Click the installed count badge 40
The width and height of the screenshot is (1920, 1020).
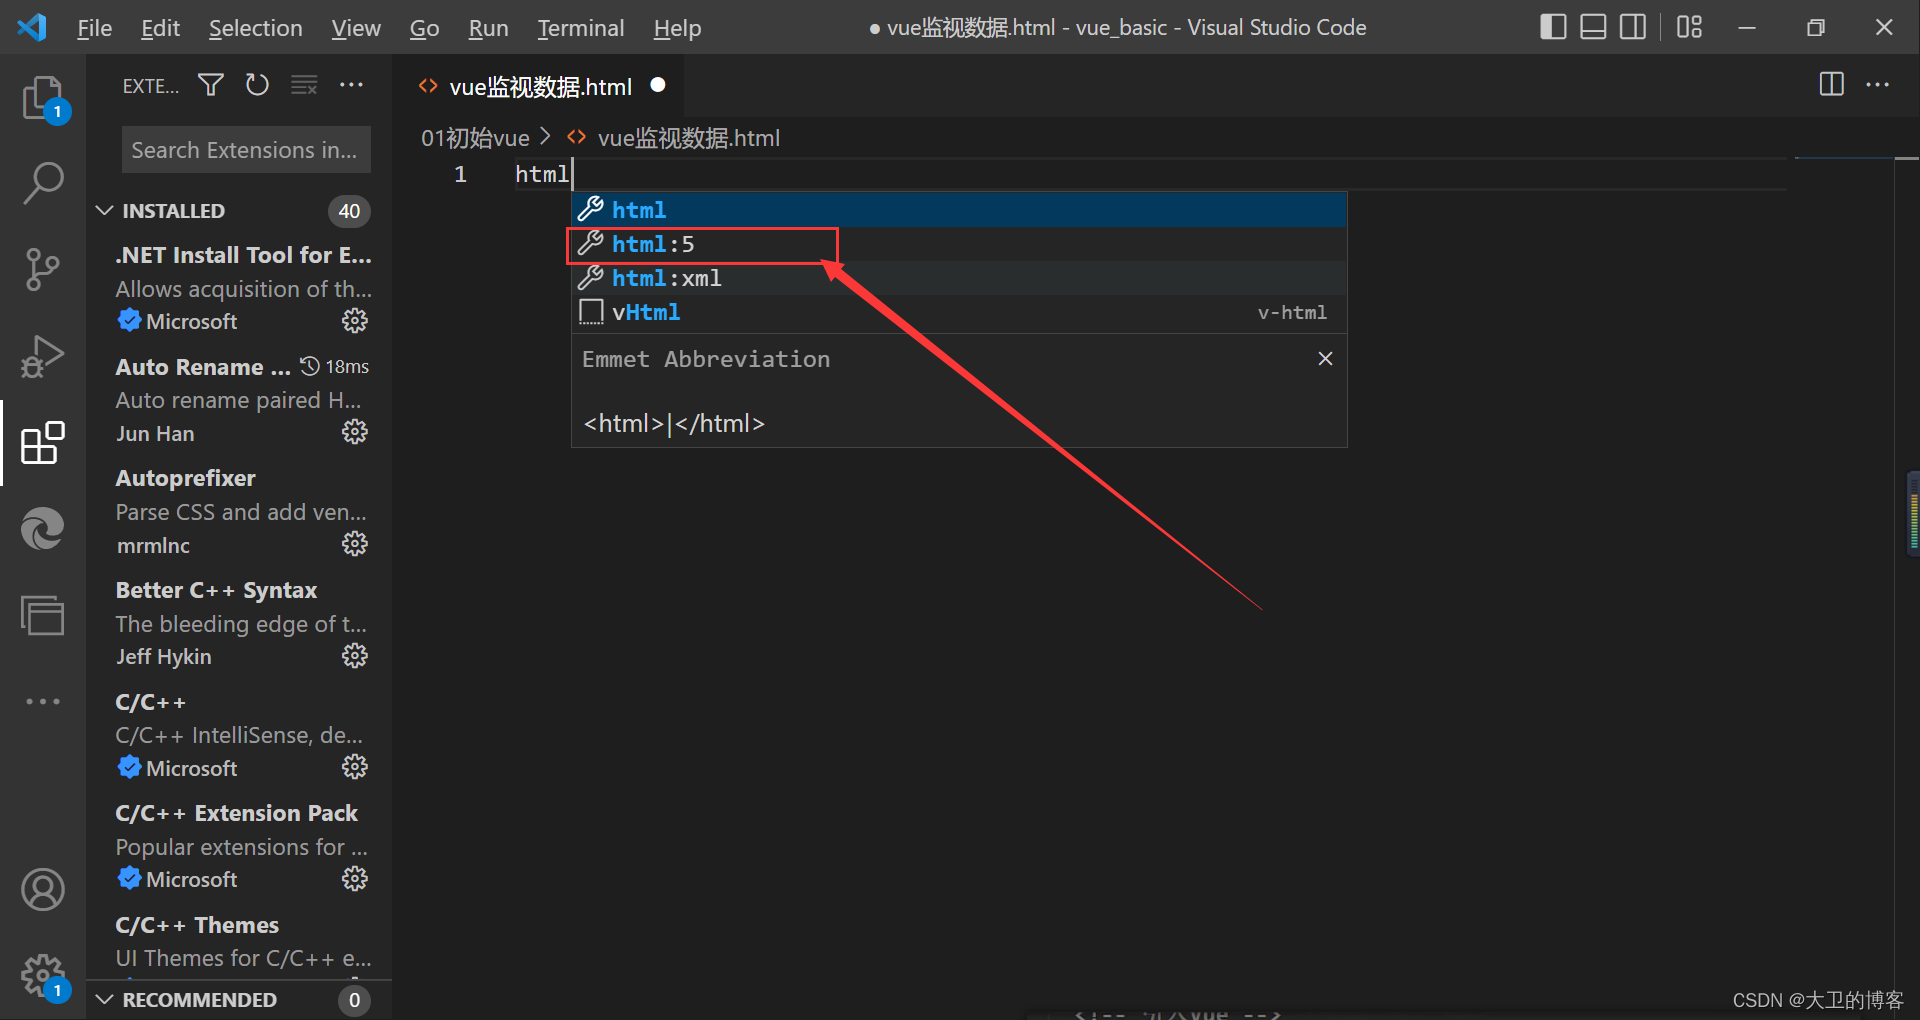(349, 211)
